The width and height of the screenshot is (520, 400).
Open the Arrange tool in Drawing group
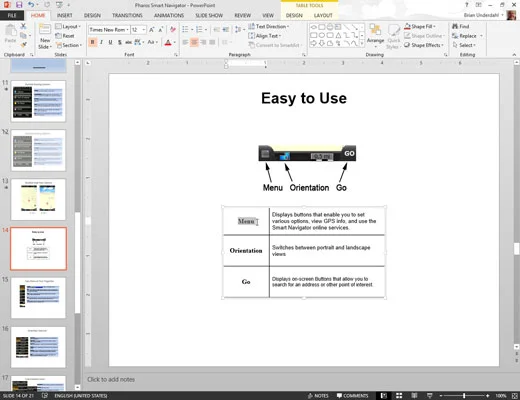click(x=375, y=35)
